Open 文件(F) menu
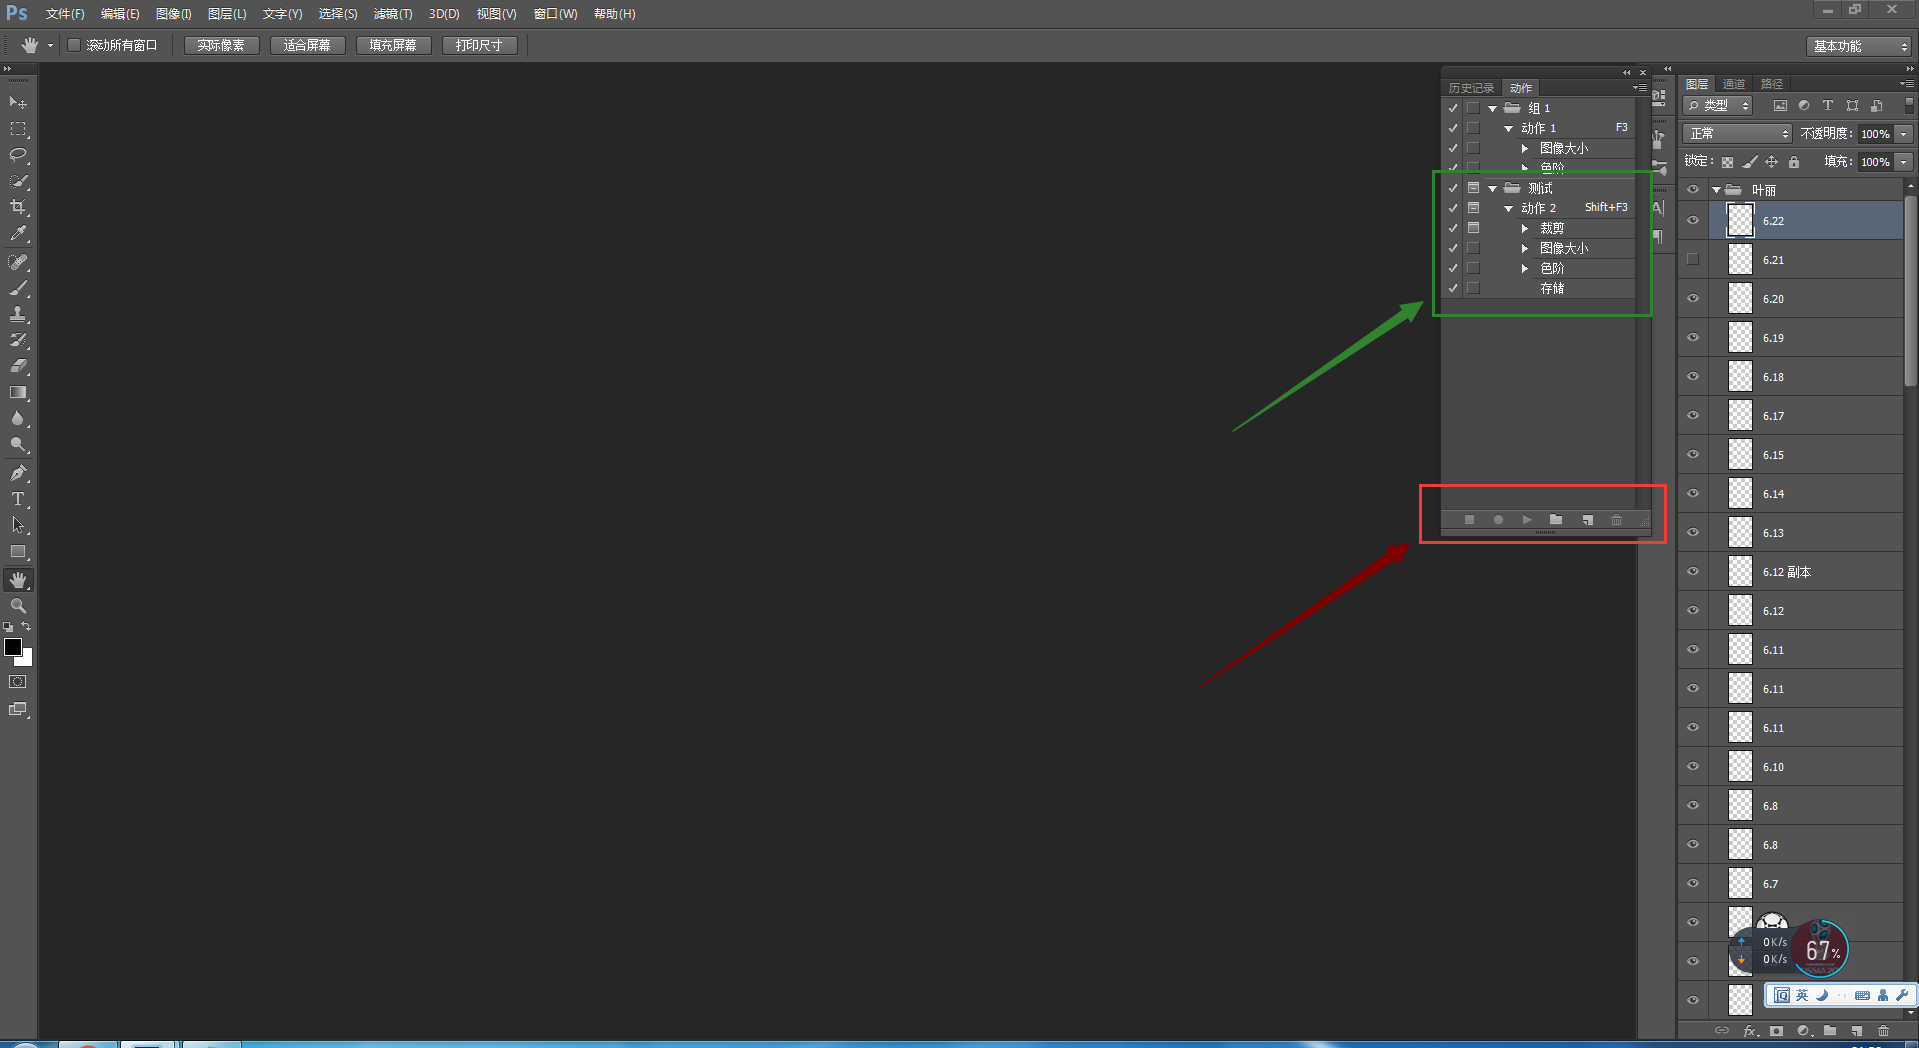Image resolution: width=1919 pixels, height=1048 pixels. tap(65, 14)
